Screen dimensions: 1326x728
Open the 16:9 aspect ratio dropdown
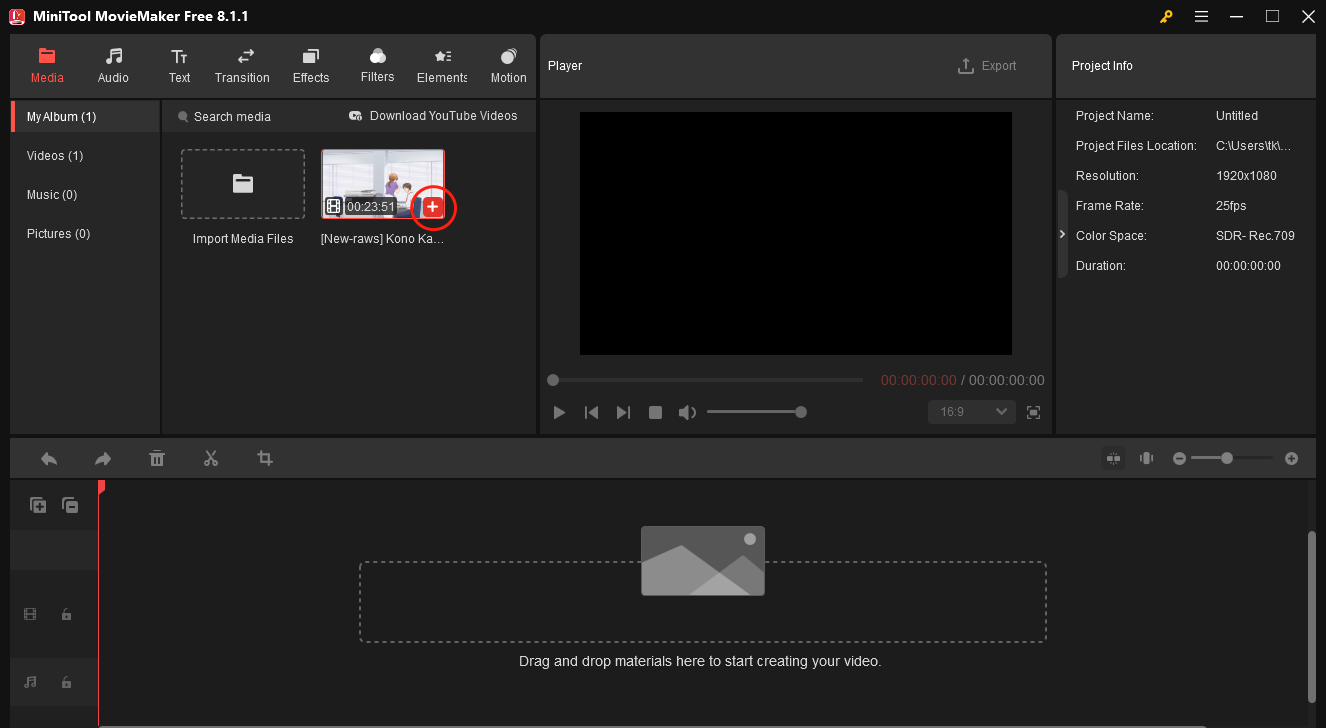(972, 412)
